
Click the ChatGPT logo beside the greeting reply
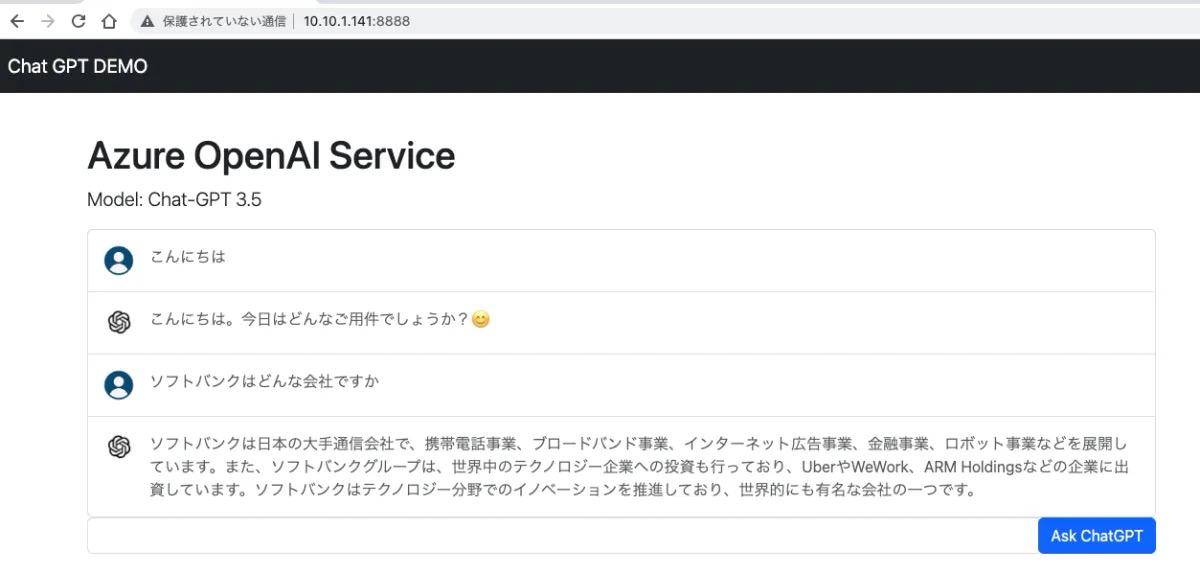[119, 322]
